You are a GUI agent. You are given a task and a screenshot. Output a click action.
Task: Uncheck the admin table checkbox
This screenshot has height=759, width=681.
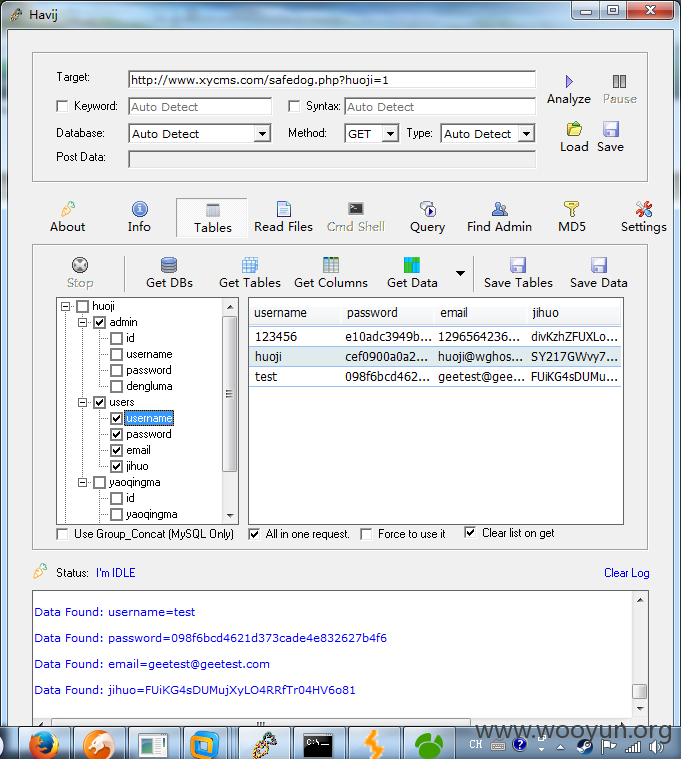click(100, 322)
